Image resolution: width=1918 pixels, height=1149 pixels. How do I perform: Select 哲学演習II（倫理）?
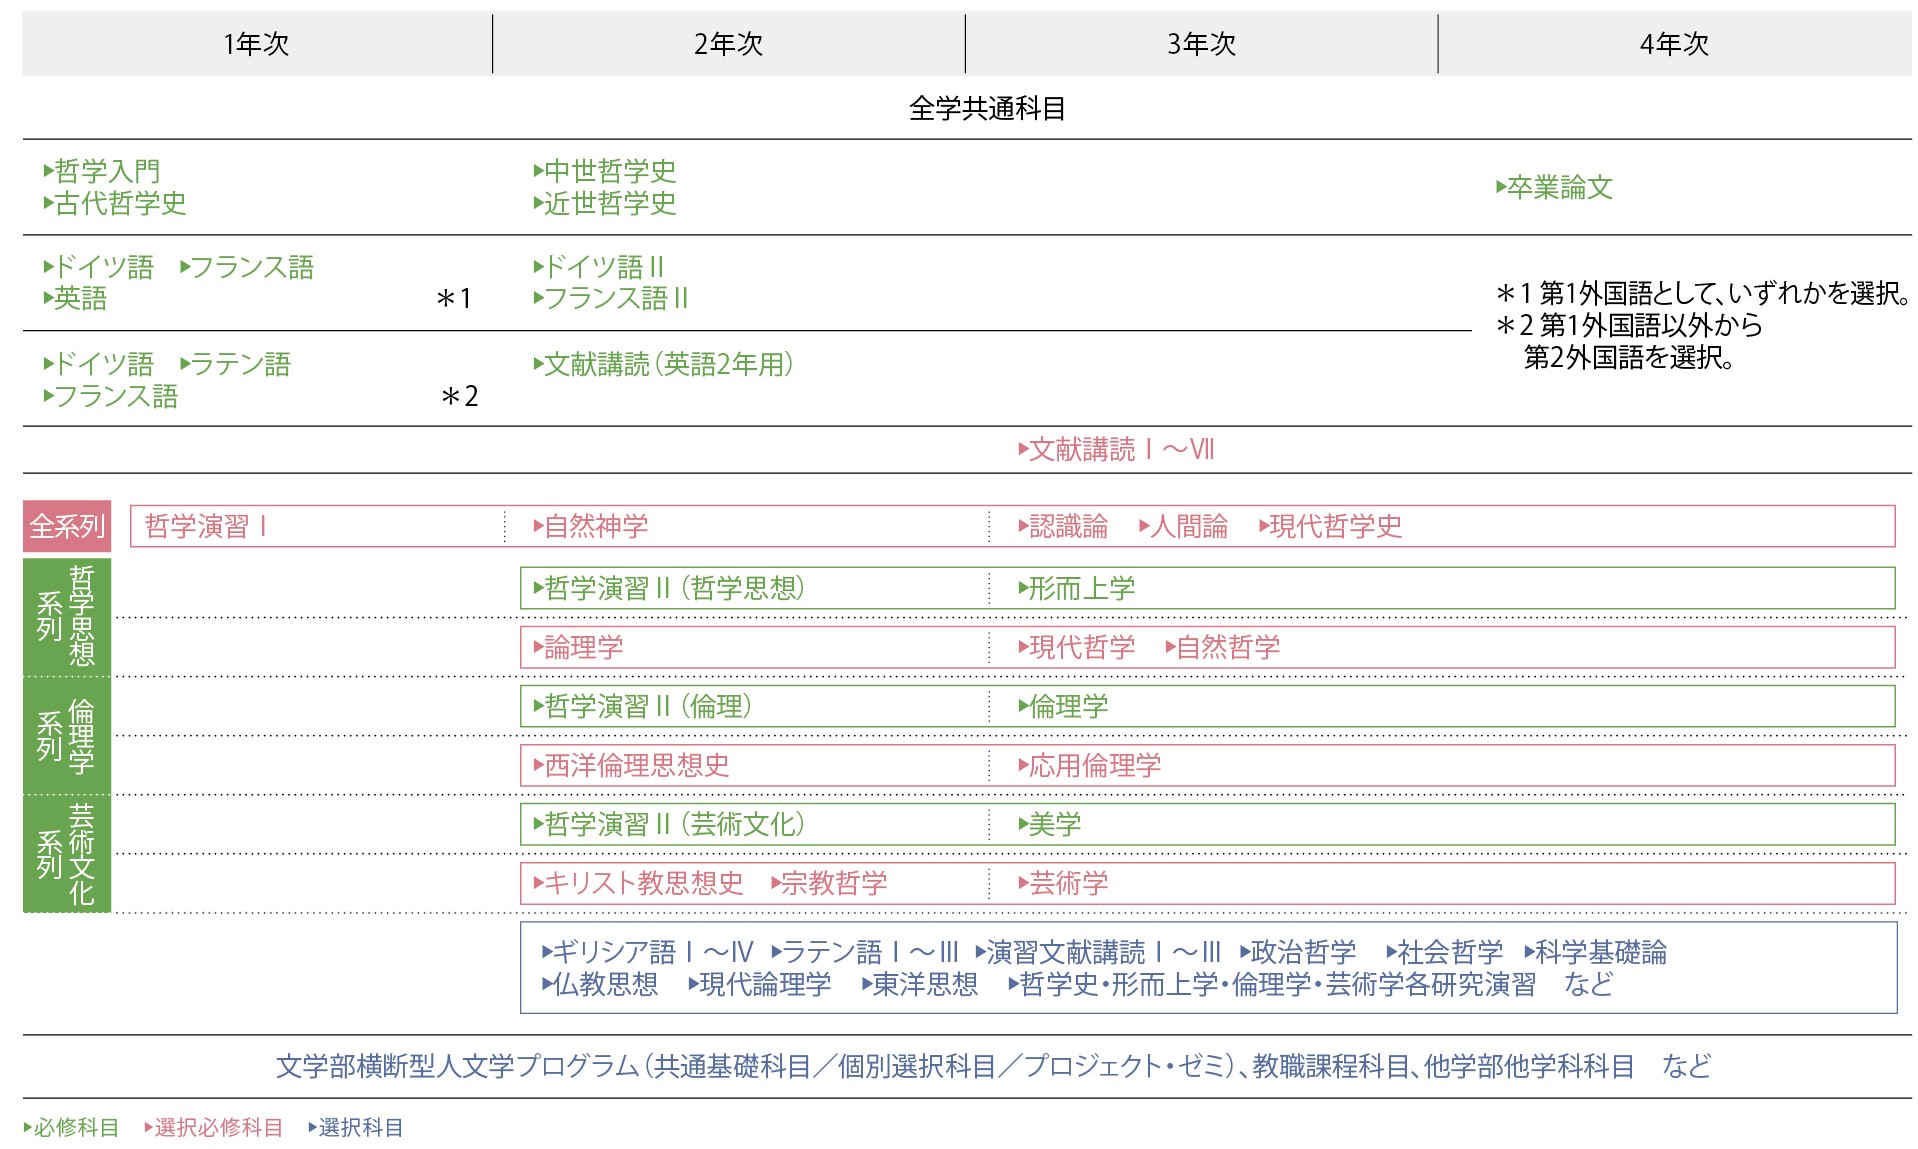point(643,706)
